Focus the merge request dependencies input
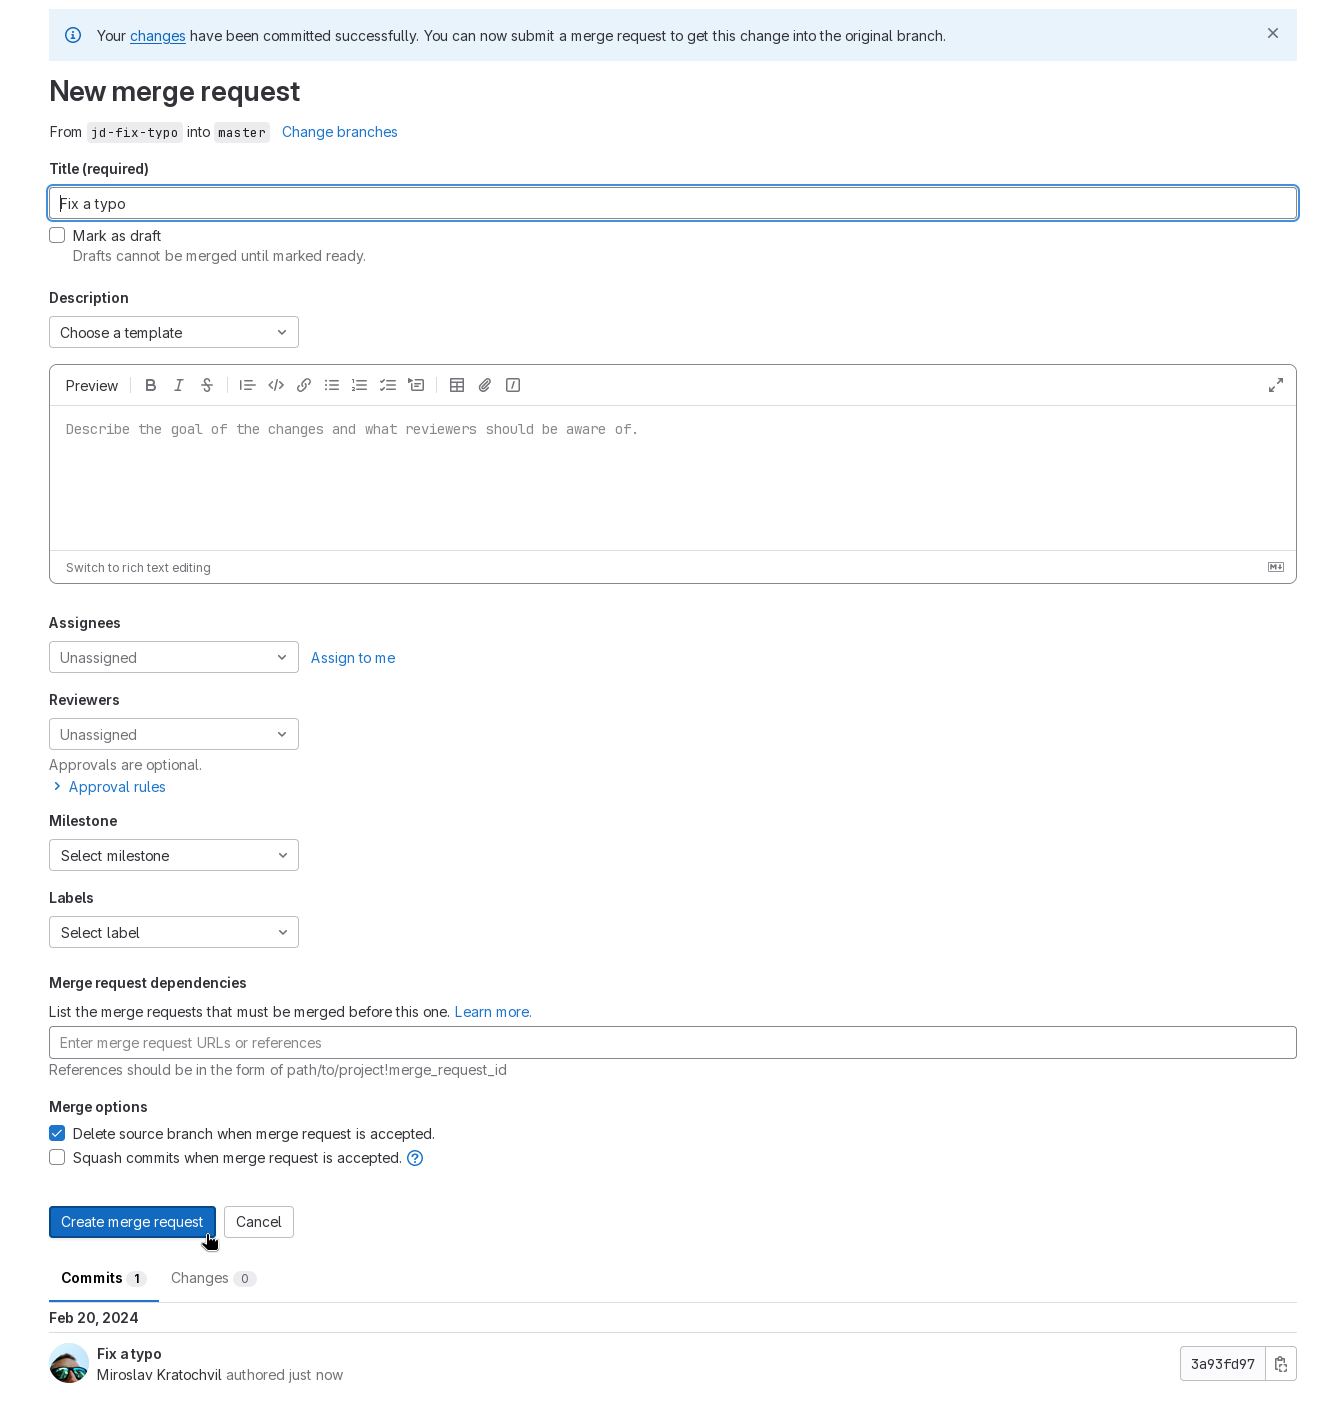1320x1413 pixels. point(672,1043)
